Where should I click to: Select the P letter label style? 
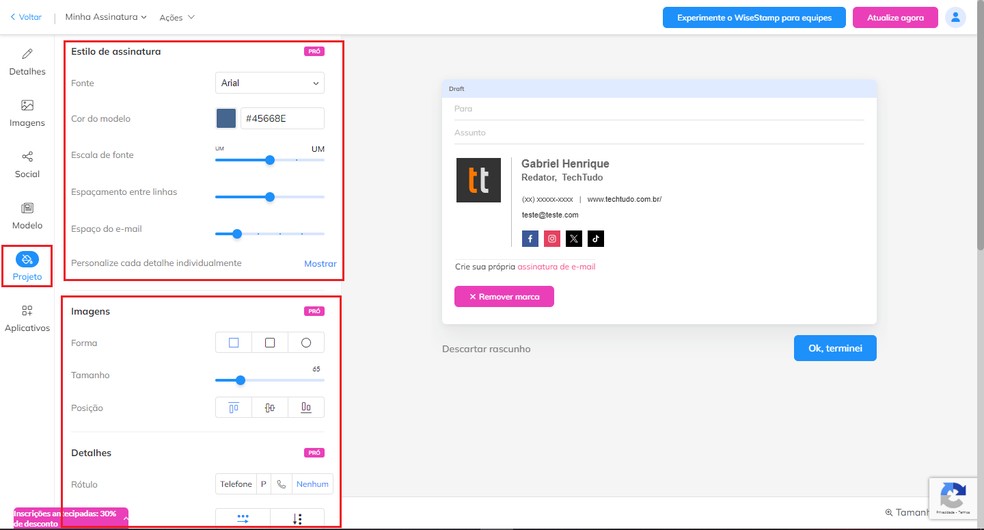point(264,484)
